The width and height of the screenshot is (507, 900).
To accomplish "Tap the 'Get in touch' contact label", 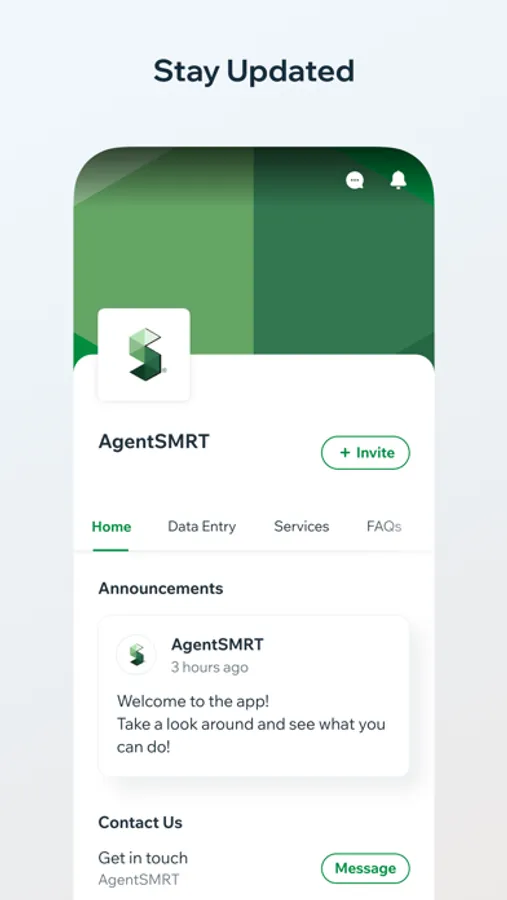I will pyautogui.click(x=143, y=858).
